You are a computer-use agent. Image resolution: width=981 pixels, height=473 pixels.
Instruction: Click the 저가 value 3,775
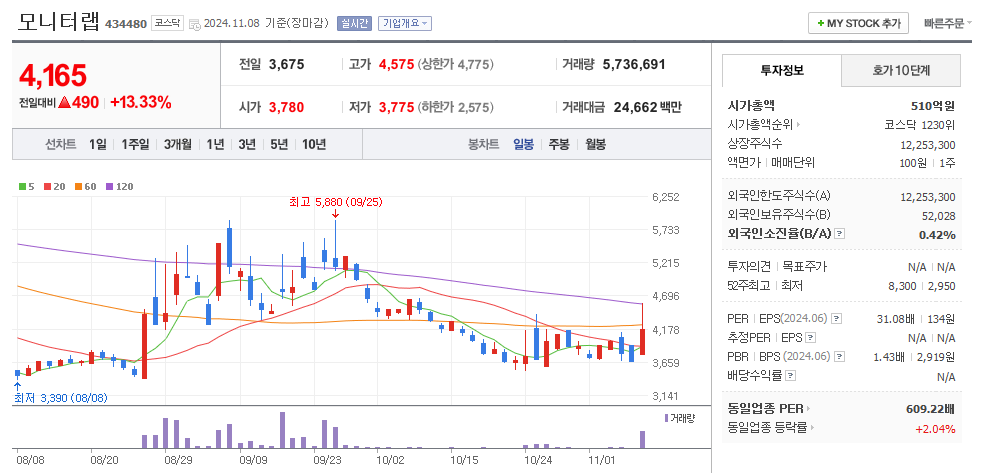click(x=396, y=107)
